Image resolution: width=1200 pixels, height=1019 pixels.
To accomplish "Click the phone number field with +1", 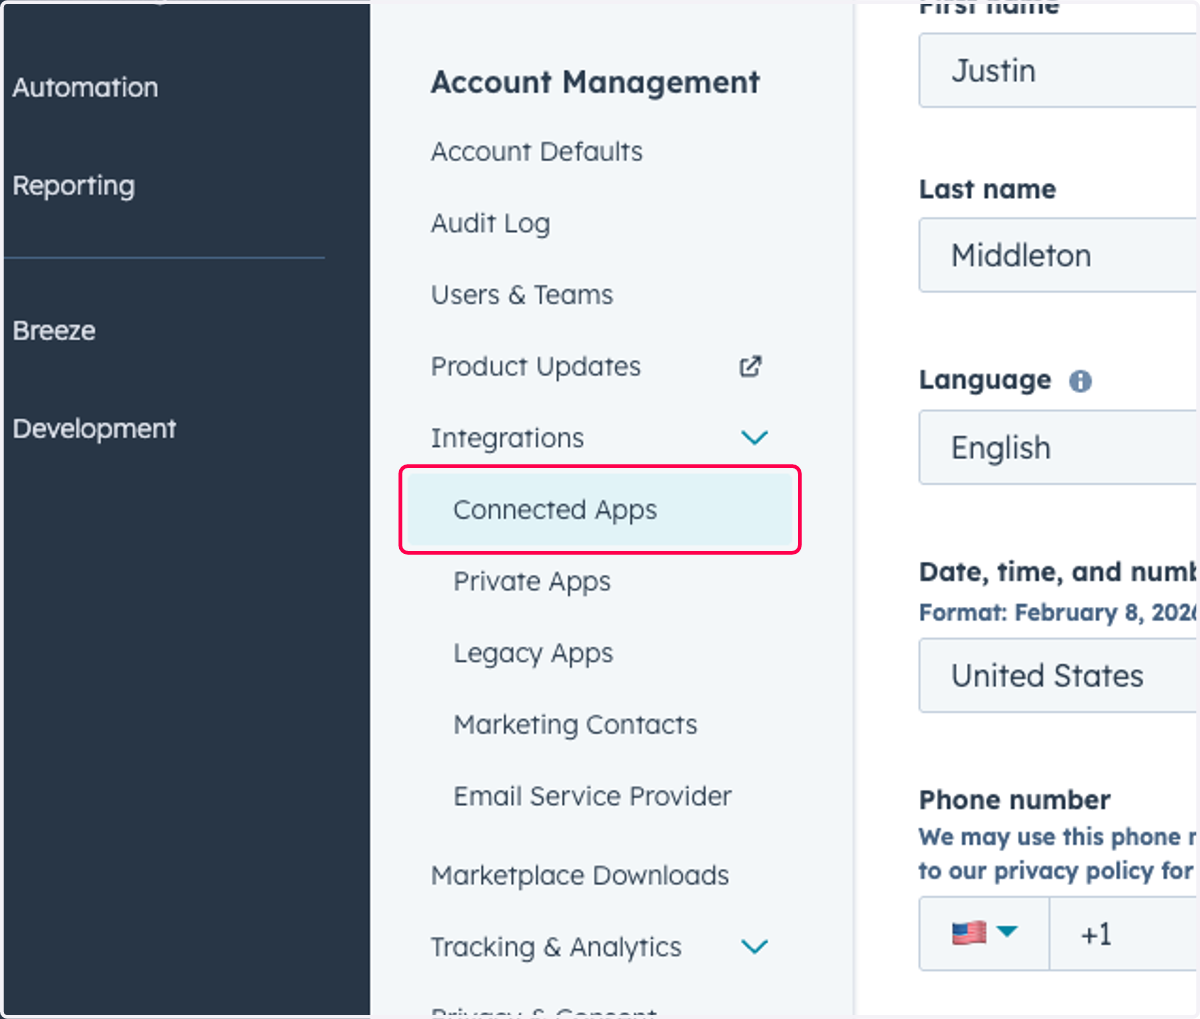I will coord(1123,933).
